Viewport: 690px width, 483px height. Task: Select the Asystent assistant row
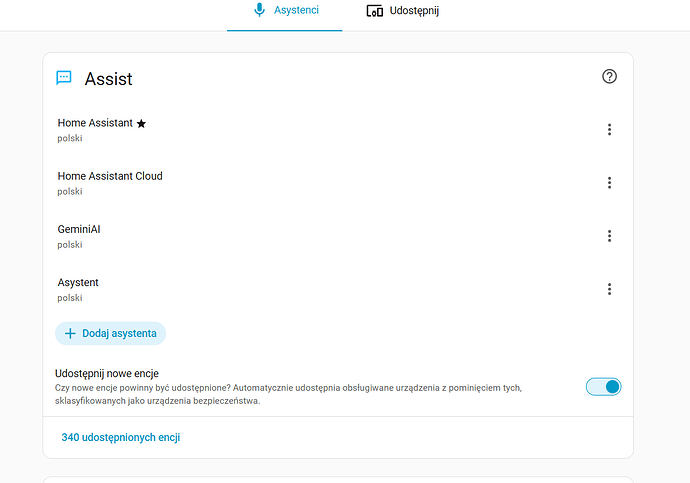[338, 289]
